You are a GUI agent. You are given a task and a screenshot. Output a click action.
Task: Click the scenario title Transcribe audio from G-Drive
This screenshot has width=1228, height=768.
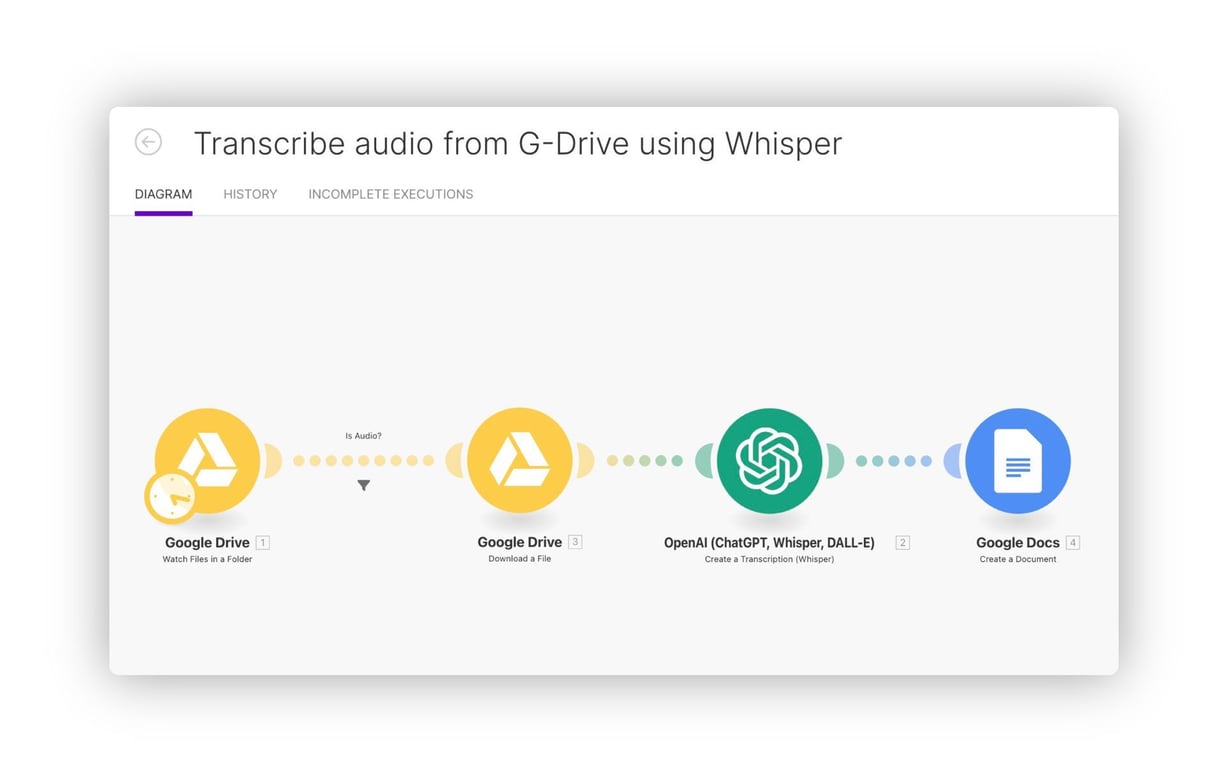click(x=518, y=143)
